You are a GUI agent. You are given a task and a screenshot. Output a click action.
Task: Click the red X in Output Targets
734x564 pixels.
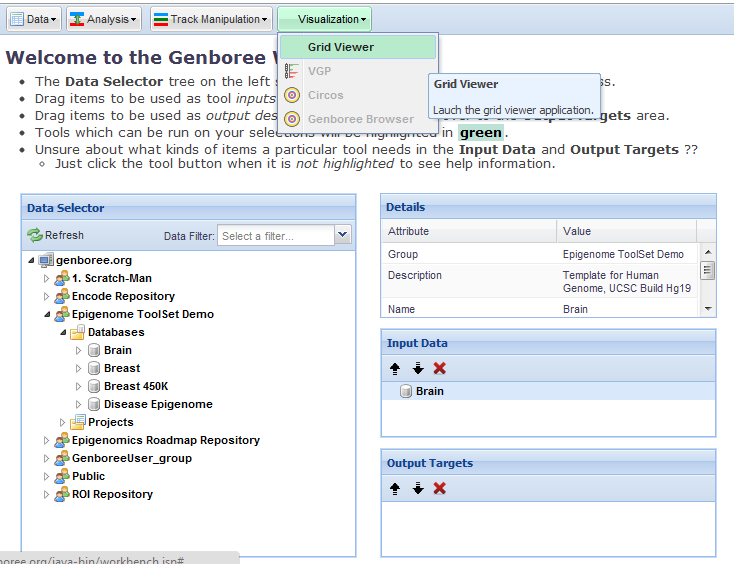[439, 488]
